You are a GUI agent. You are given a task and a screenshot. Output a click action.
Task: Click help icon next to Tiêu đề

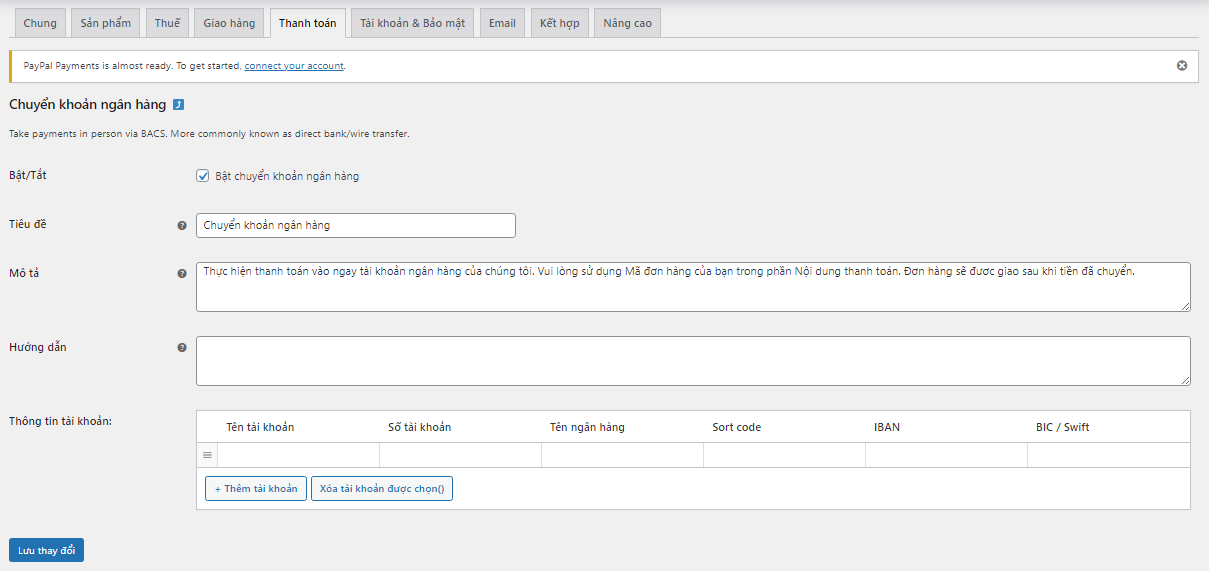point(182,226)
